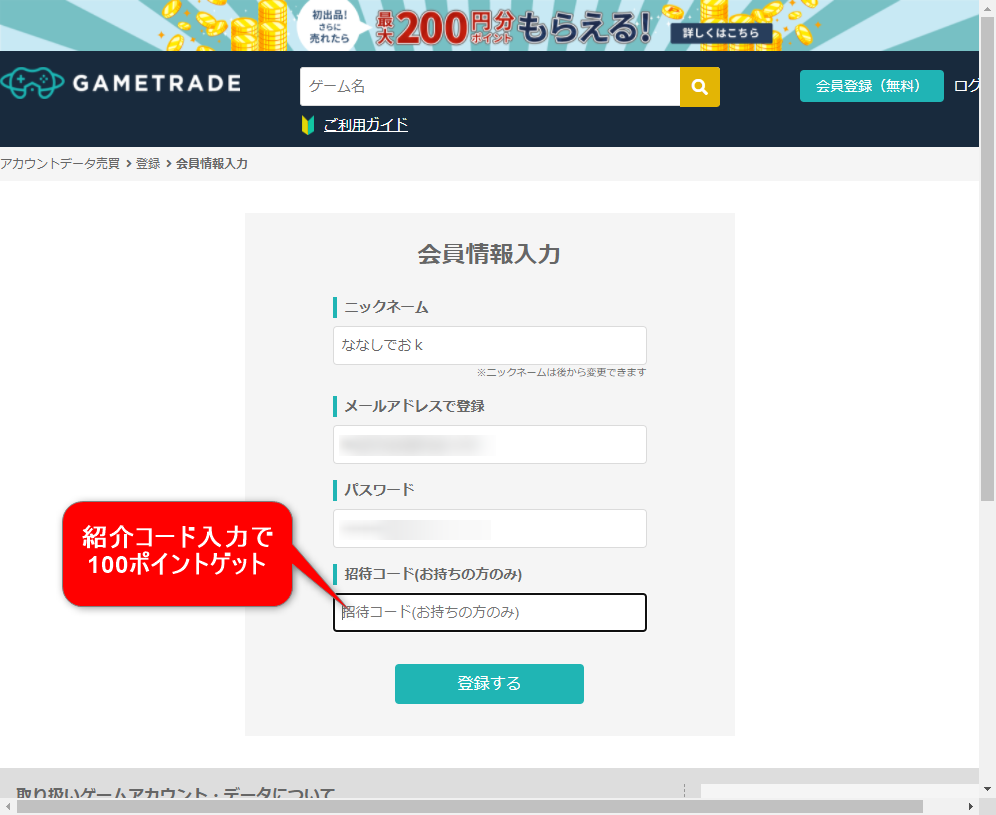The height and width of the screenshot is (815, 996).
Task: Click the 会員情報入力 breadcrumb entry
Action: click(211, 161)
